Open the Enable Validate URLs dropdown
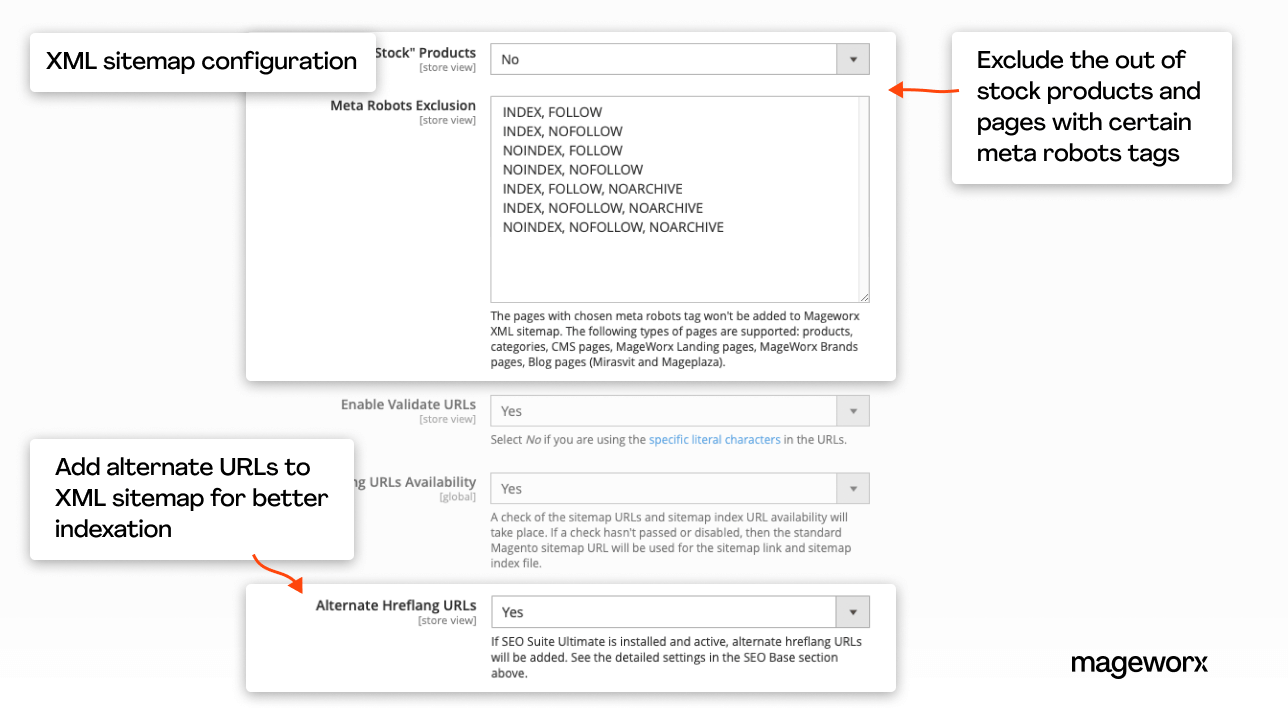The image size is (1288, 728). tap(853, 410)
